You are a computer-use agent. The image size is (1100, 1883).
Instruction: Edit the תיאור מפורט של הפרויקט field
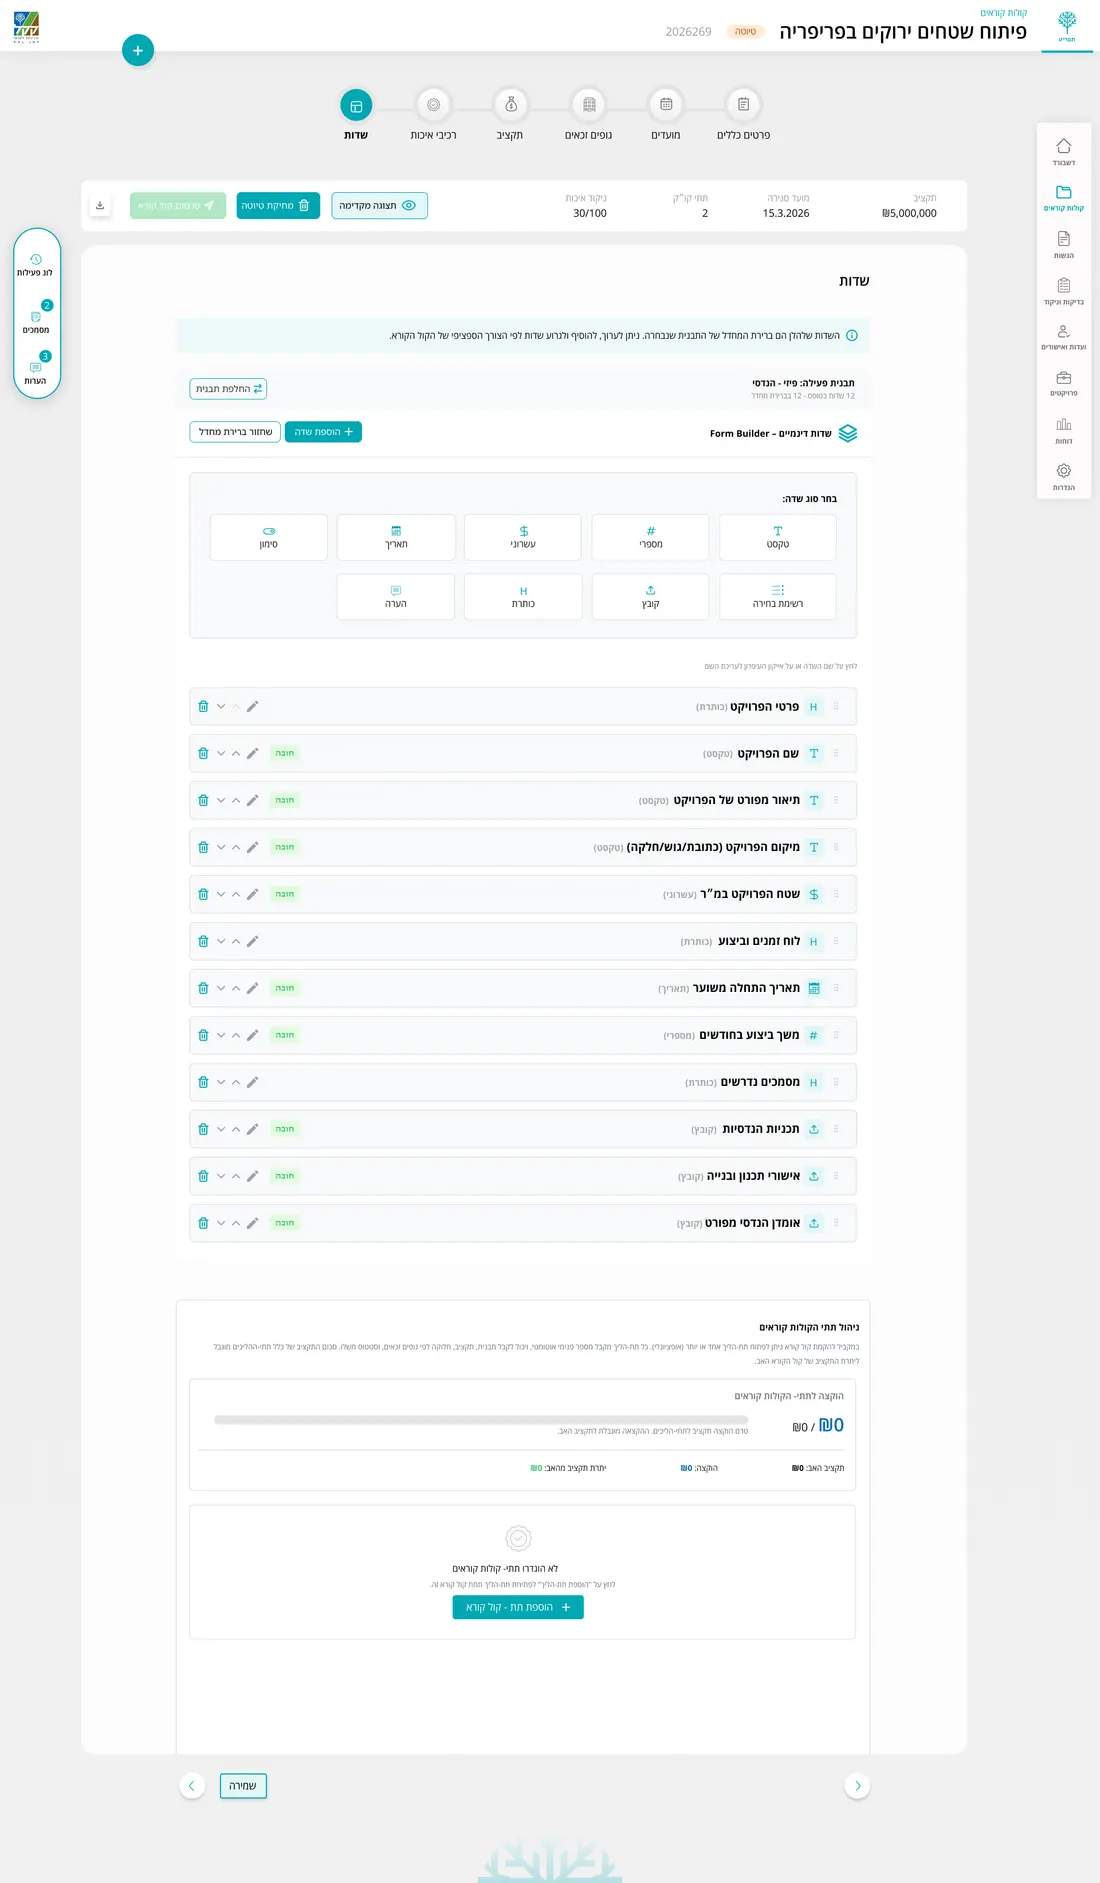[252, 800]
